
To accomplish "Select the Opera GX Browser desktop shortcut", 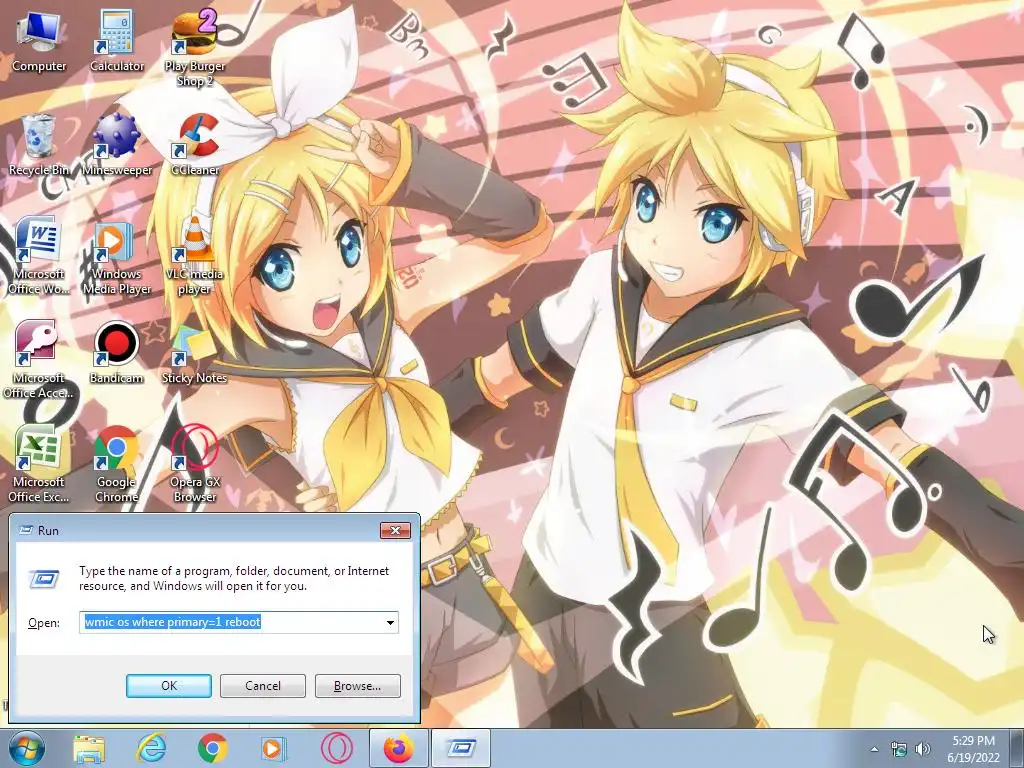I will pos(195,464).
